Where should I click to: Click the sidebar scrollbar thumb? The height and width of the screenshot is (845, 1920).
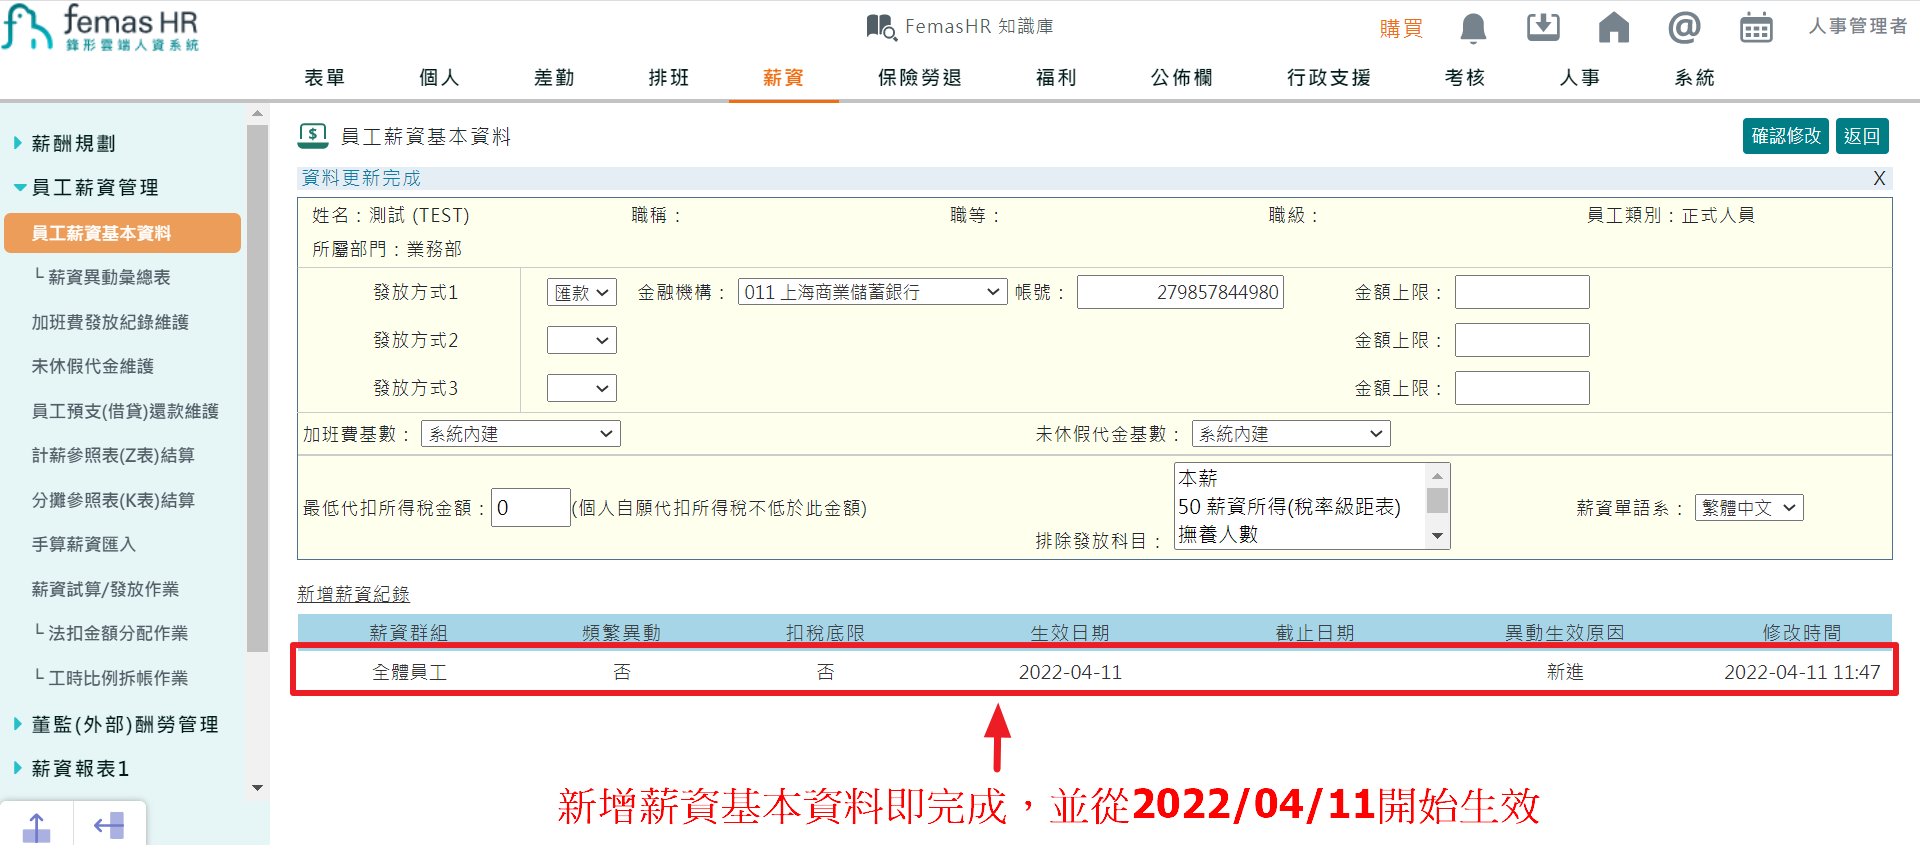tap(257, 388)
